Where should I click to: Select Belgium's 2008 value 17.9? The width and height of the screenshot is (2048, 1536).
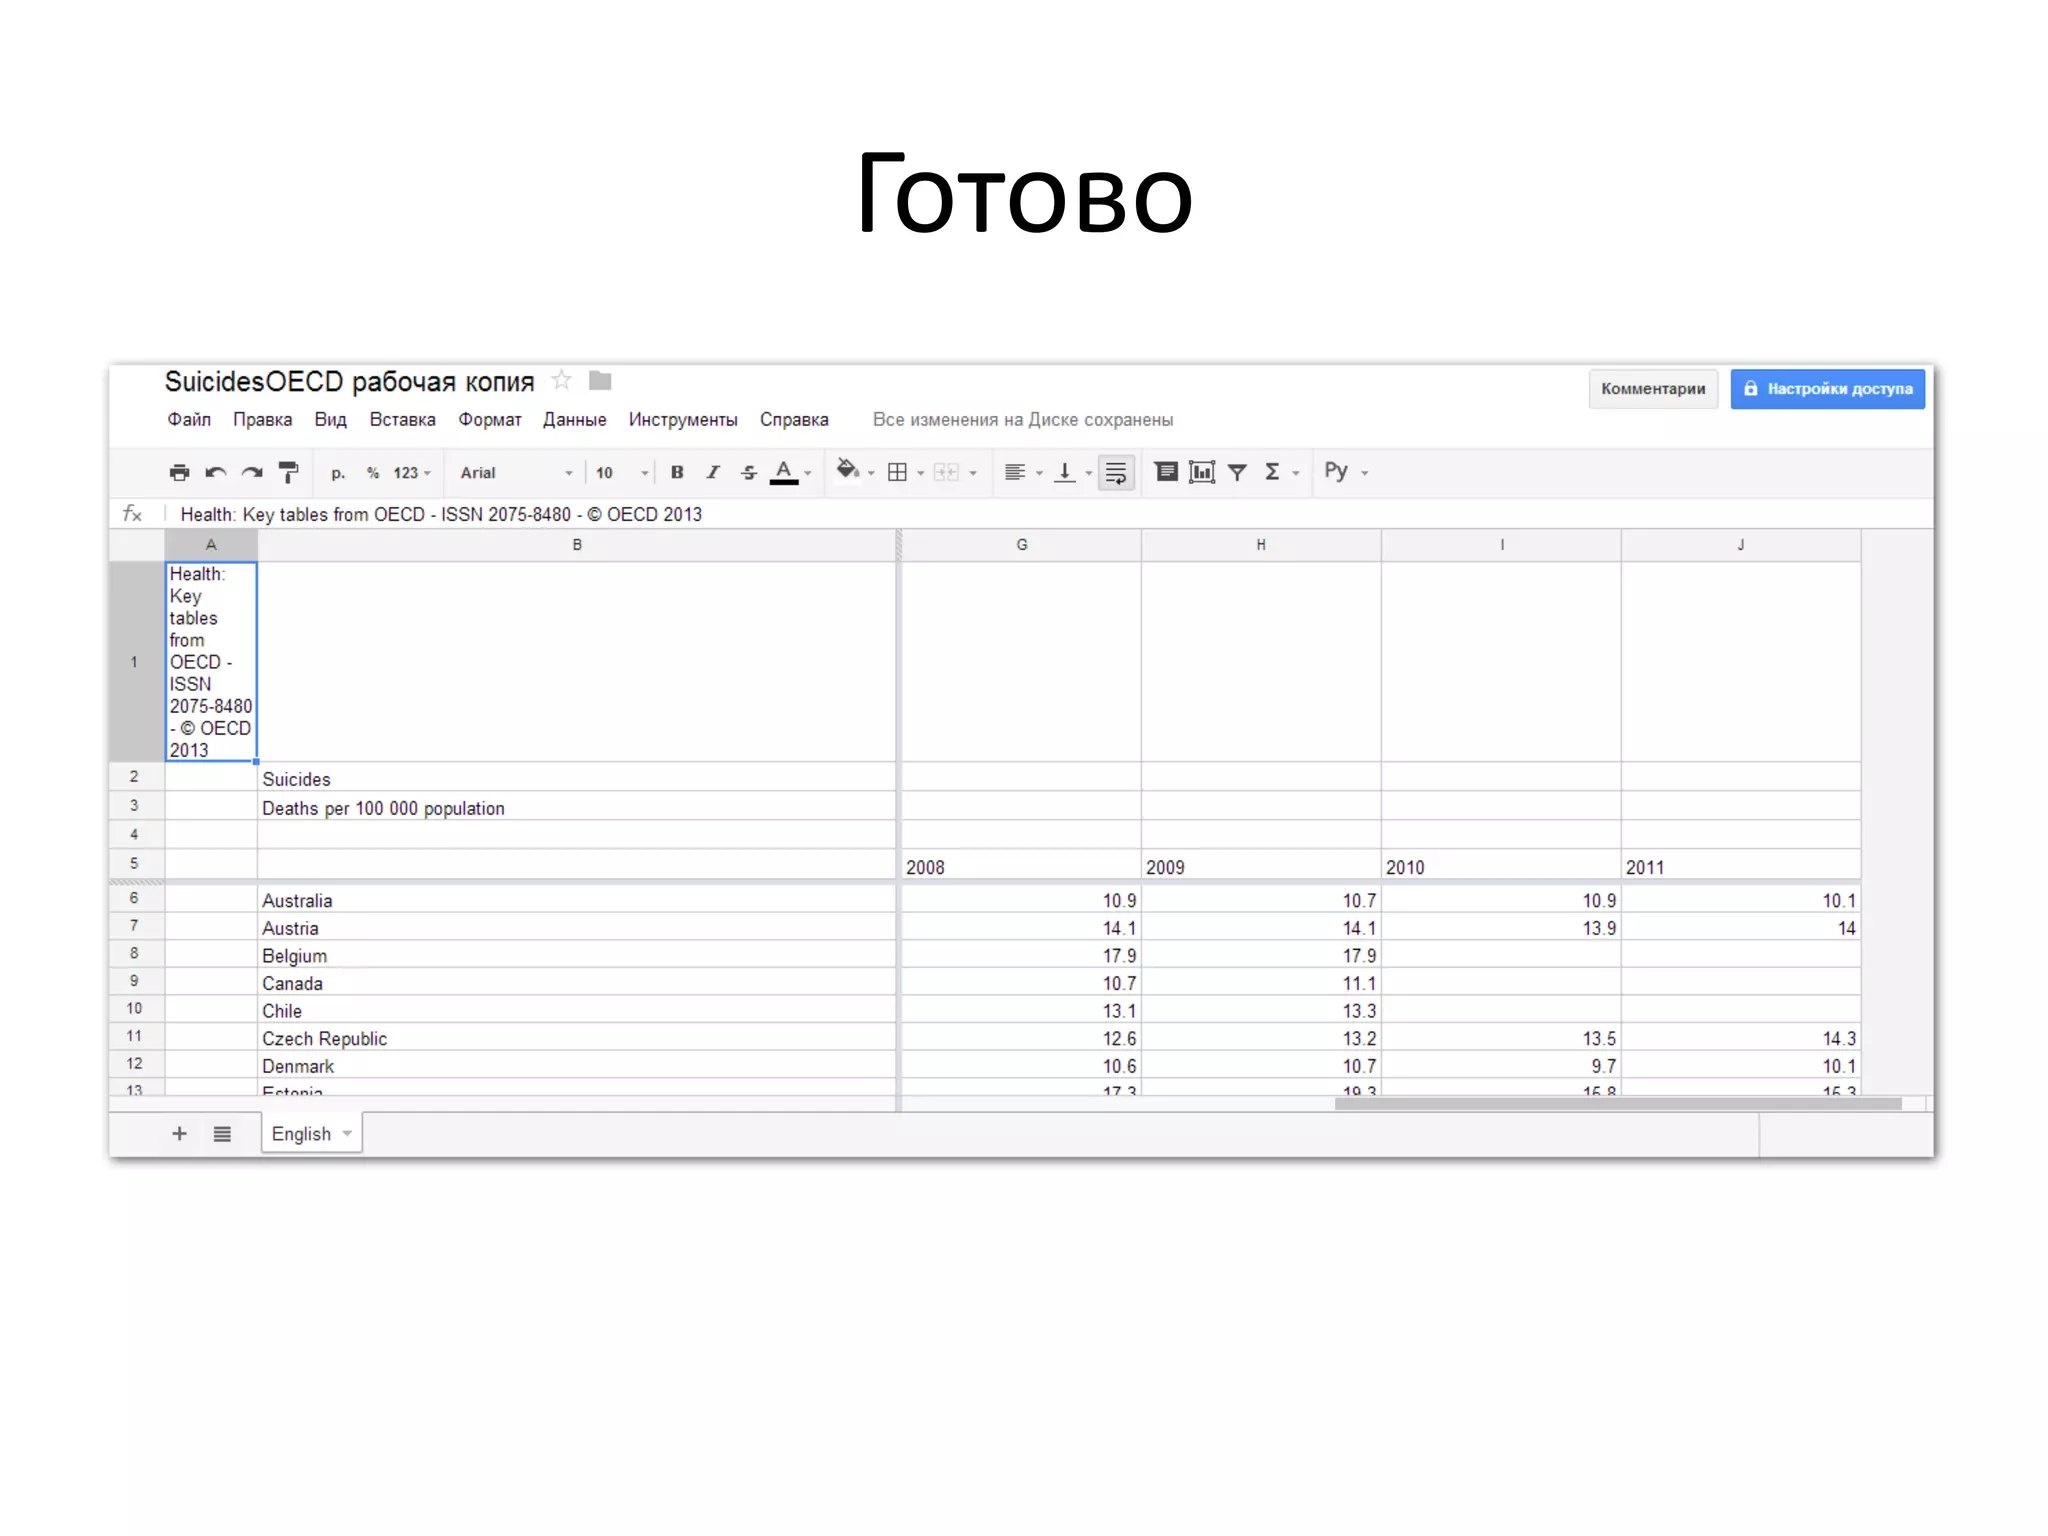(1021, 955)
